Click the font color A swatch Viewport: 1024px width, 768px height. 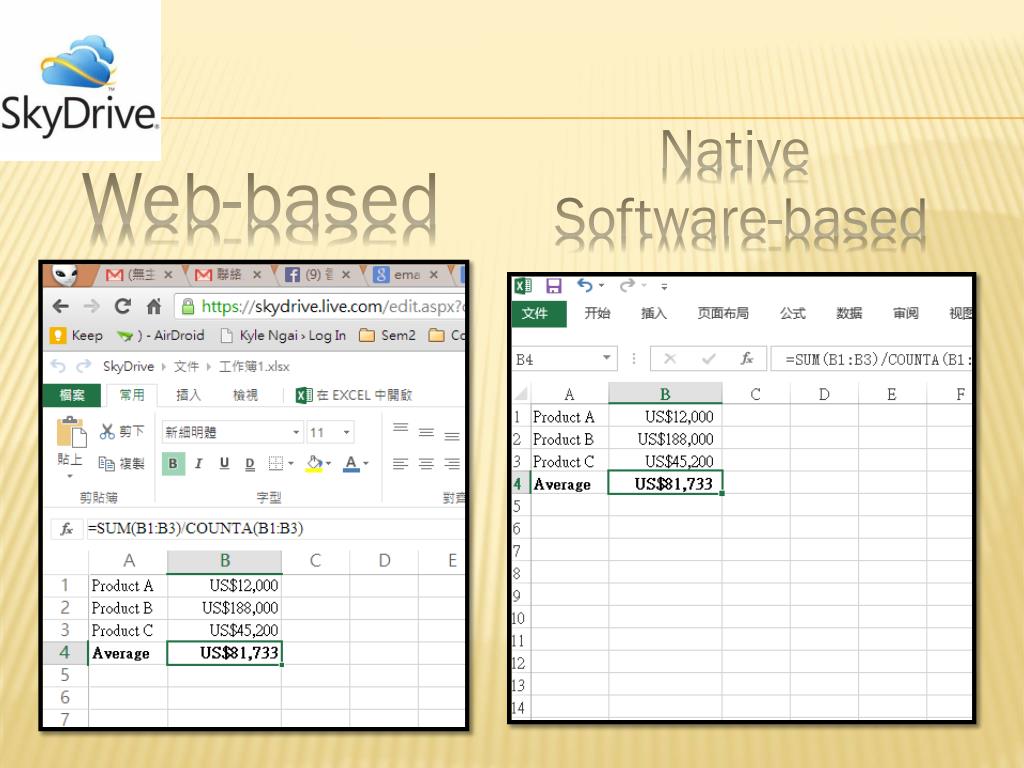[x=351, y=463]
